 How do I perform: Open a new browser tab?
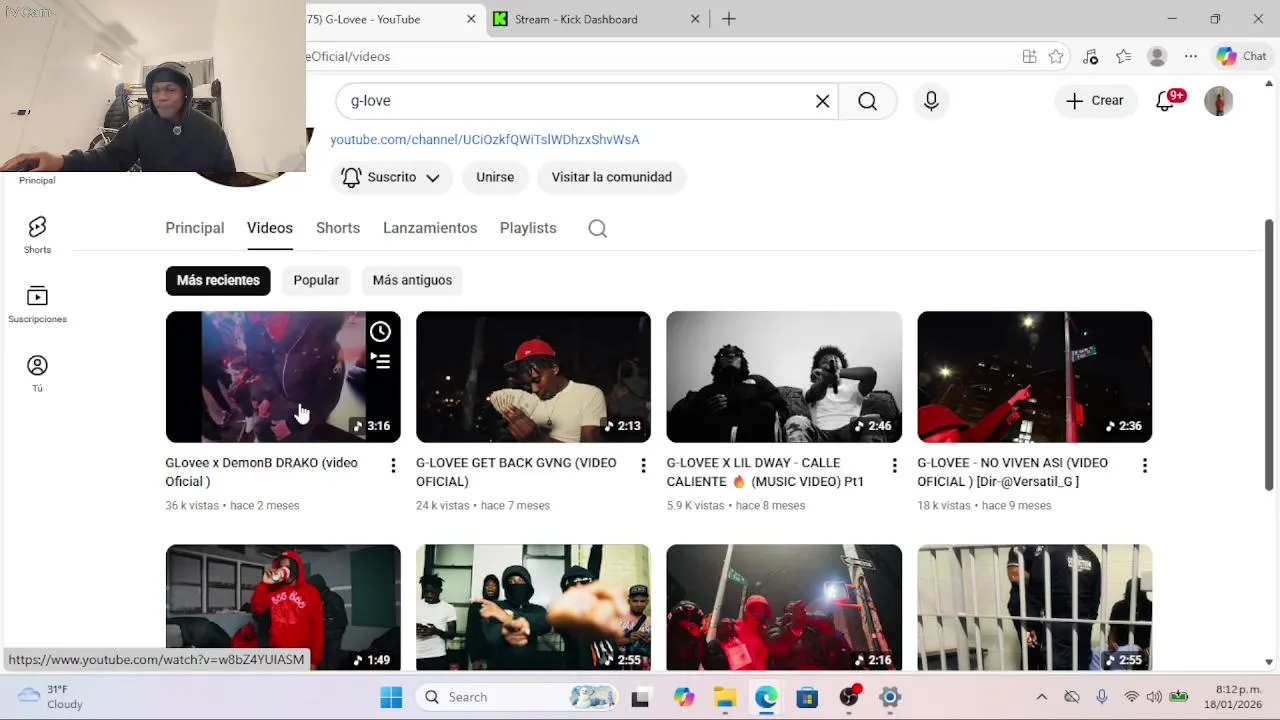729,19
